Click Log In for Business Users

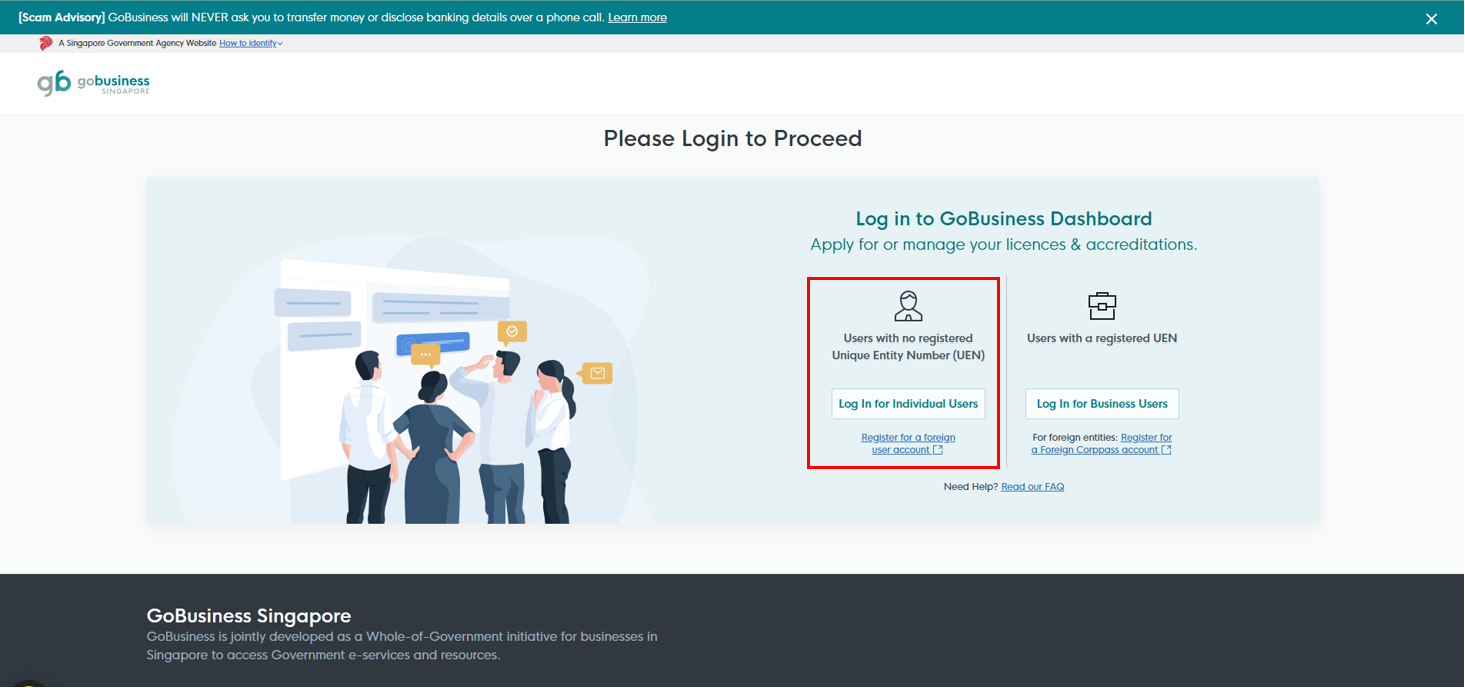(x=1102, y=404)
